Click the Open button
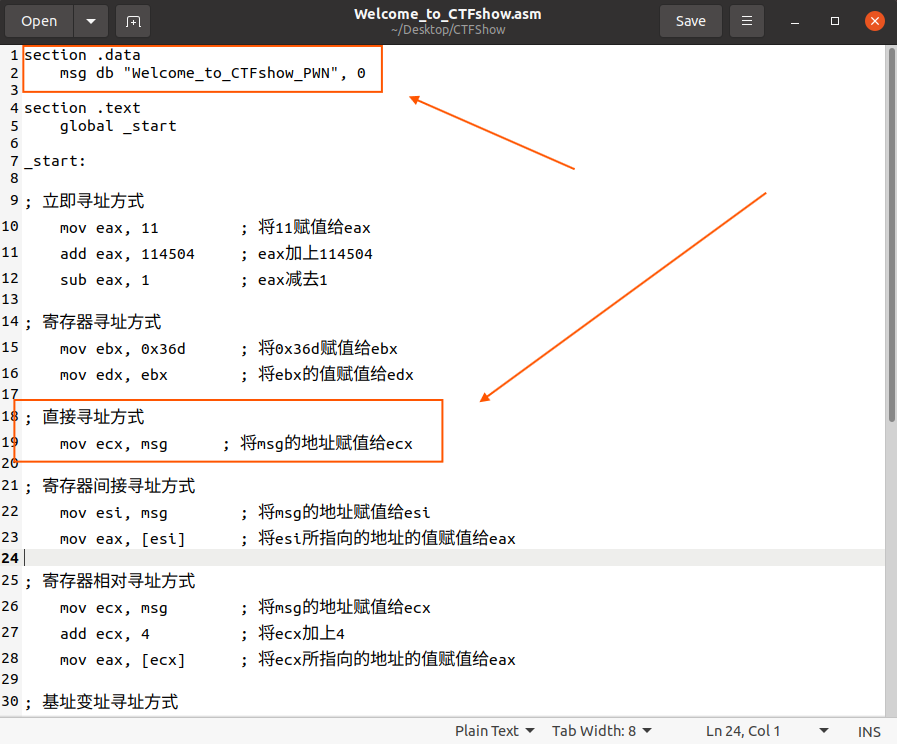The image size is (897, 744). (x=39, y=21)
